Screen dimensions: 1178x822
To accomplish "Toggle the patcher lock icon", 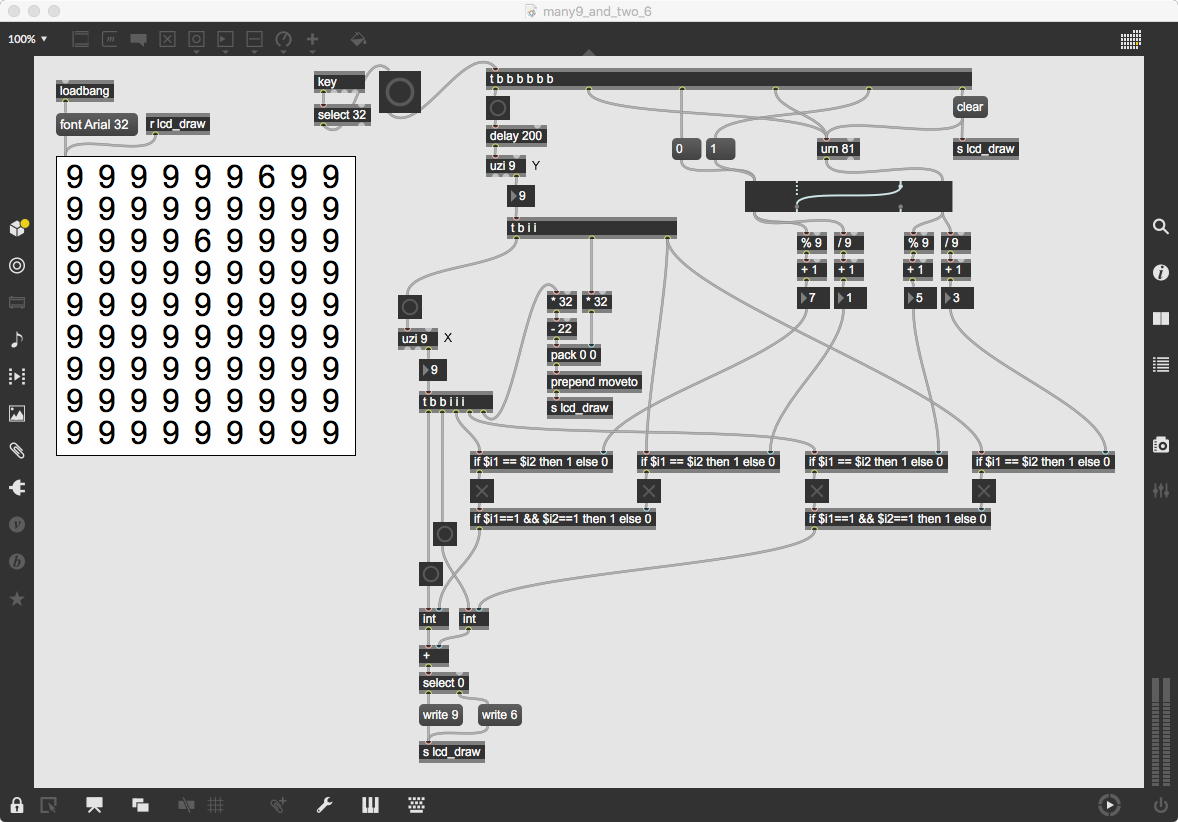I will [17, 805].
